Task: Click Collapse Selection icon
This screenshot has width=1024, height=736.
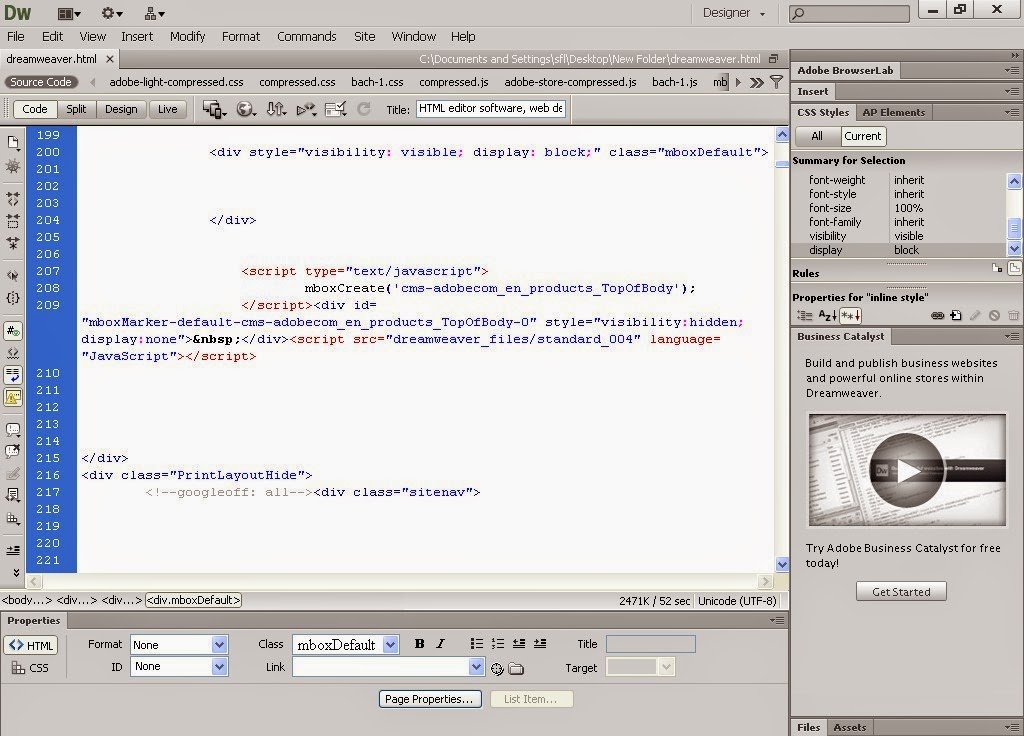Action: [13, 221]
